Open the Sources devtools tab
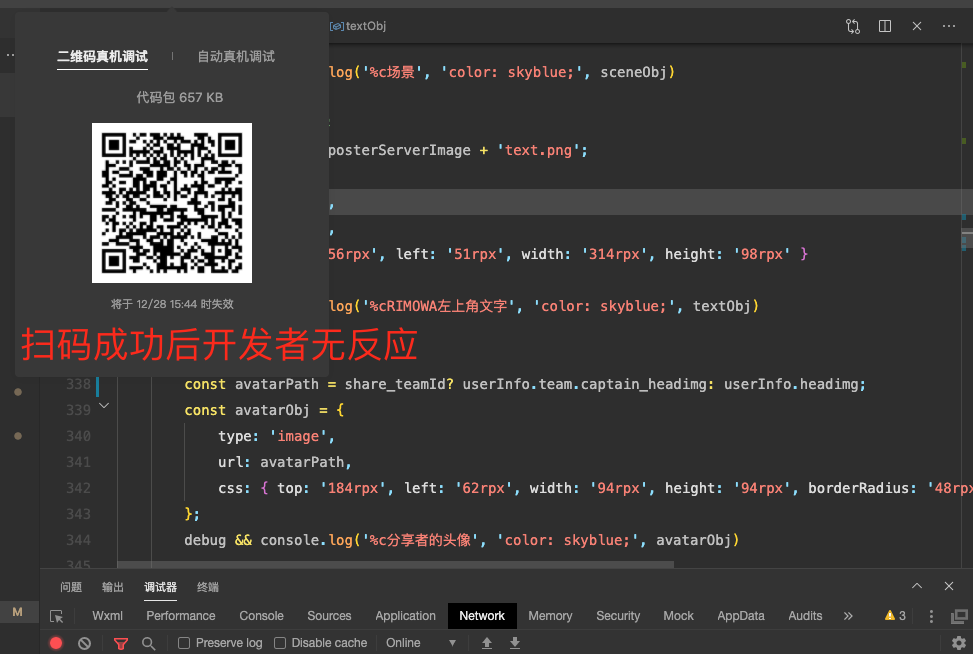The width and height of the screenshot is (973, 654). tap(329, 616)
